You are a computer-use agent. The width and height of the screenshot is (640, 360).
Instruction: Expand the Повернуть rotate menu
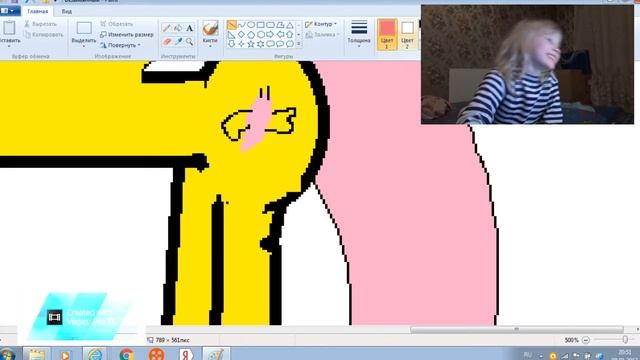click(x=120, y=45)
